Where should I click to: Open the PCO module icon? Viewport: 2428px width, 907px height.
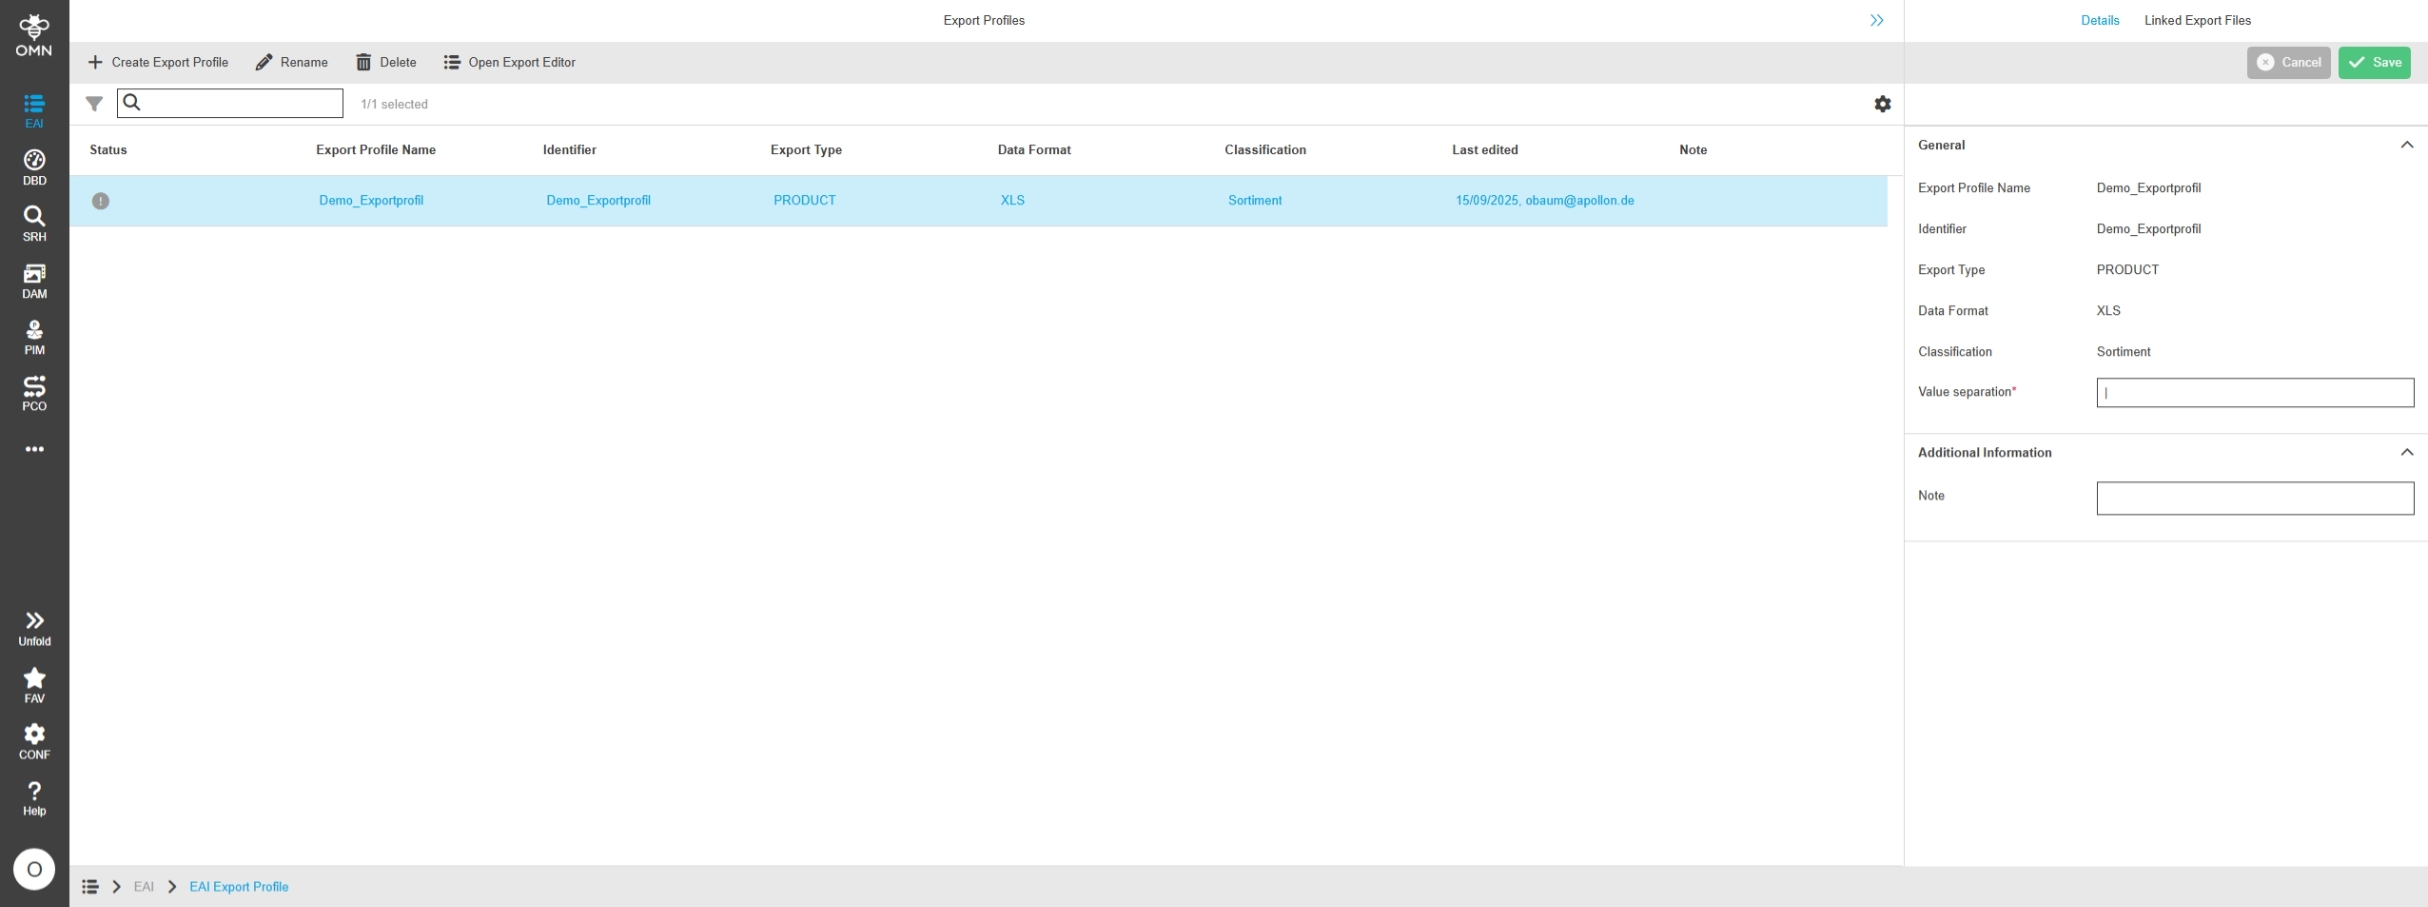click(34, 393)
